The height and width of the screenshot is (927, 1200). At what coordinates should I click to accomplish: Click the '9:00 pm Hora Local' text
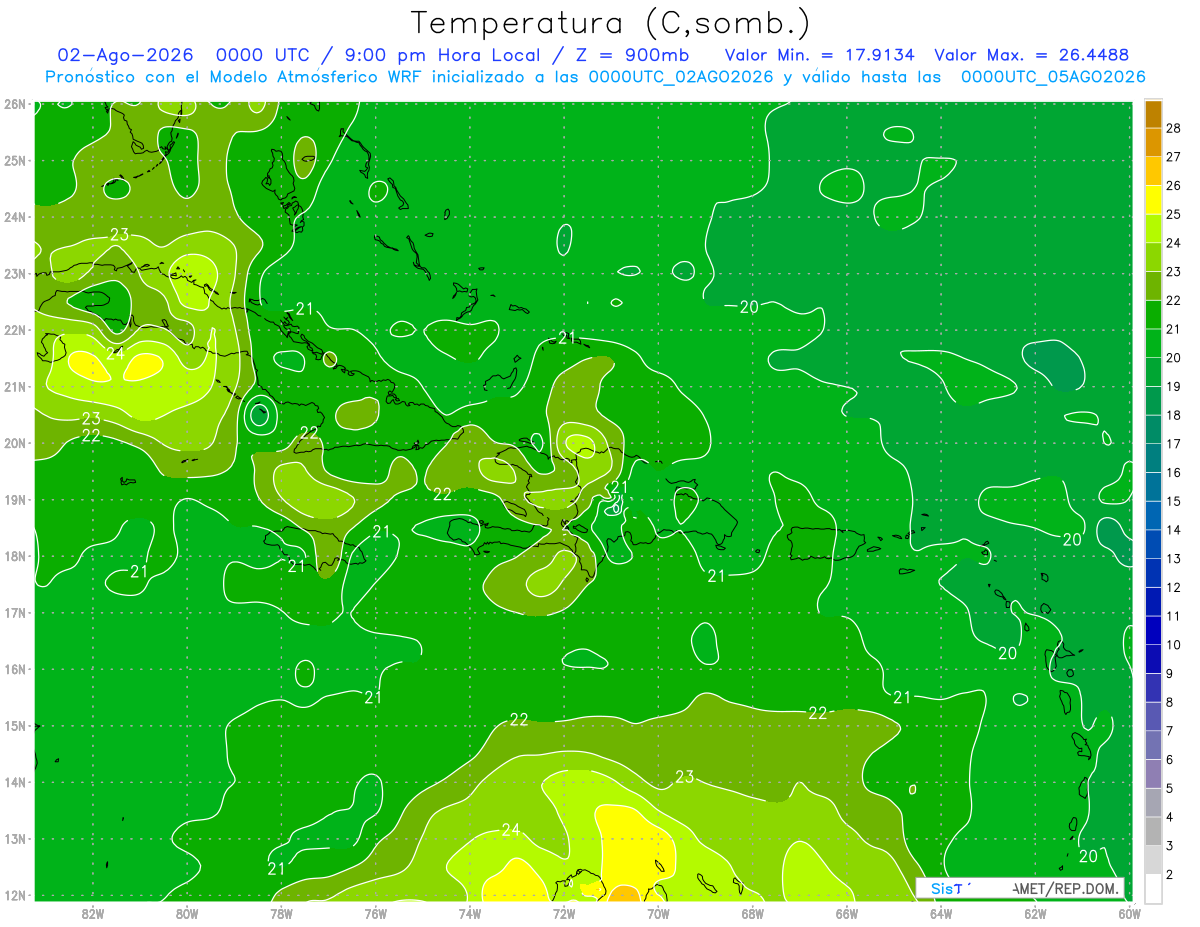pyautogui.click(x=443, y=55)
